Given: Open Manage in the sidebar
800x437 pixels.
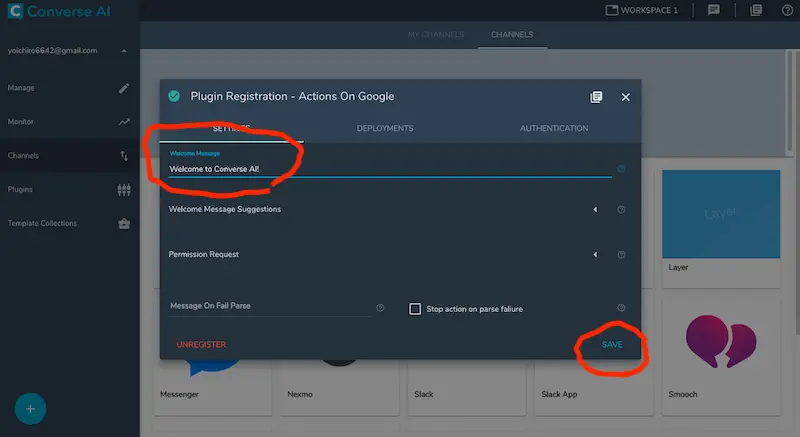Looking at the screenshot, I should point(70,88).
